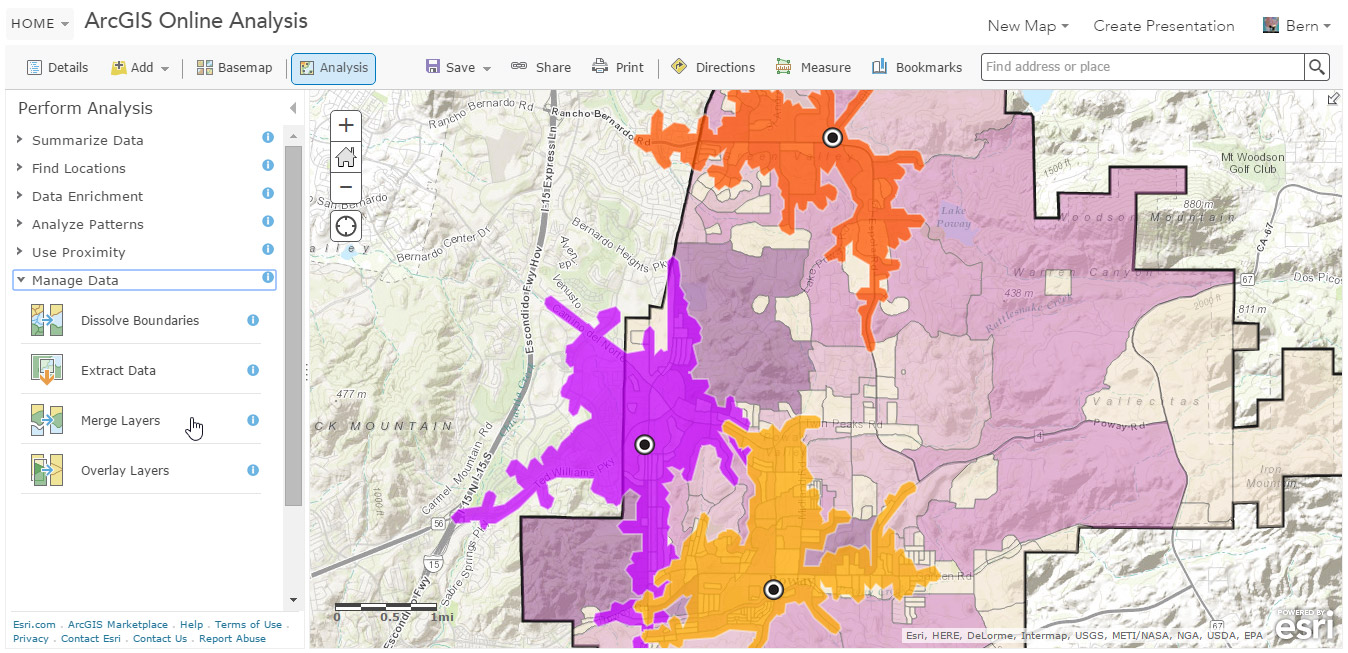This screenshot has height=653, width=1348.
Task: Open the Terms of Use link
Action: (248, 625)
